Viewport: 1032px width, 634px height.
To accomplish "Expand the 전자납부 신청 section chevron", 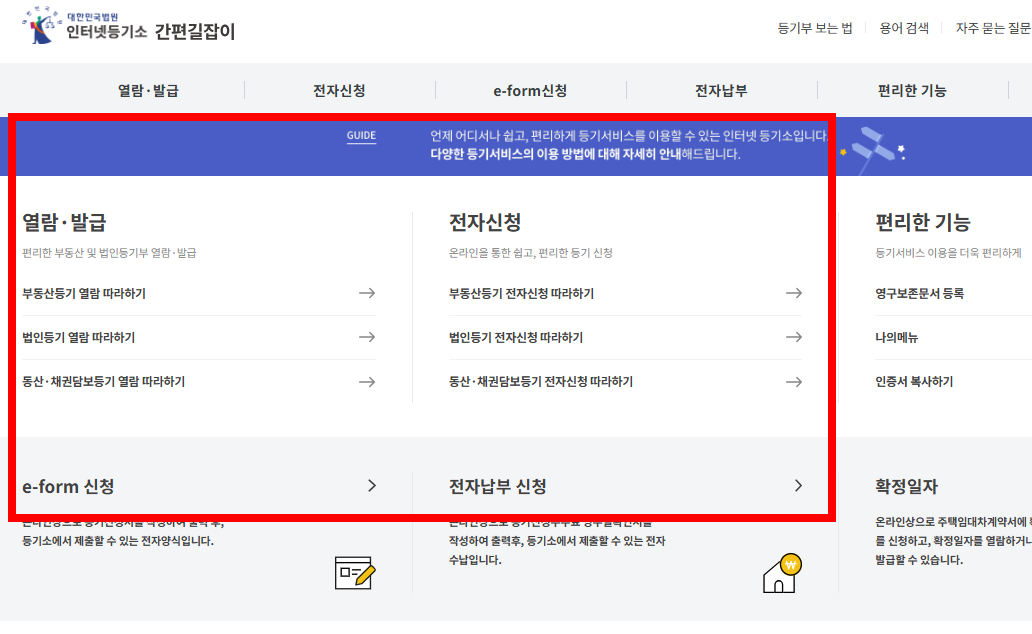I will [797, 486].
